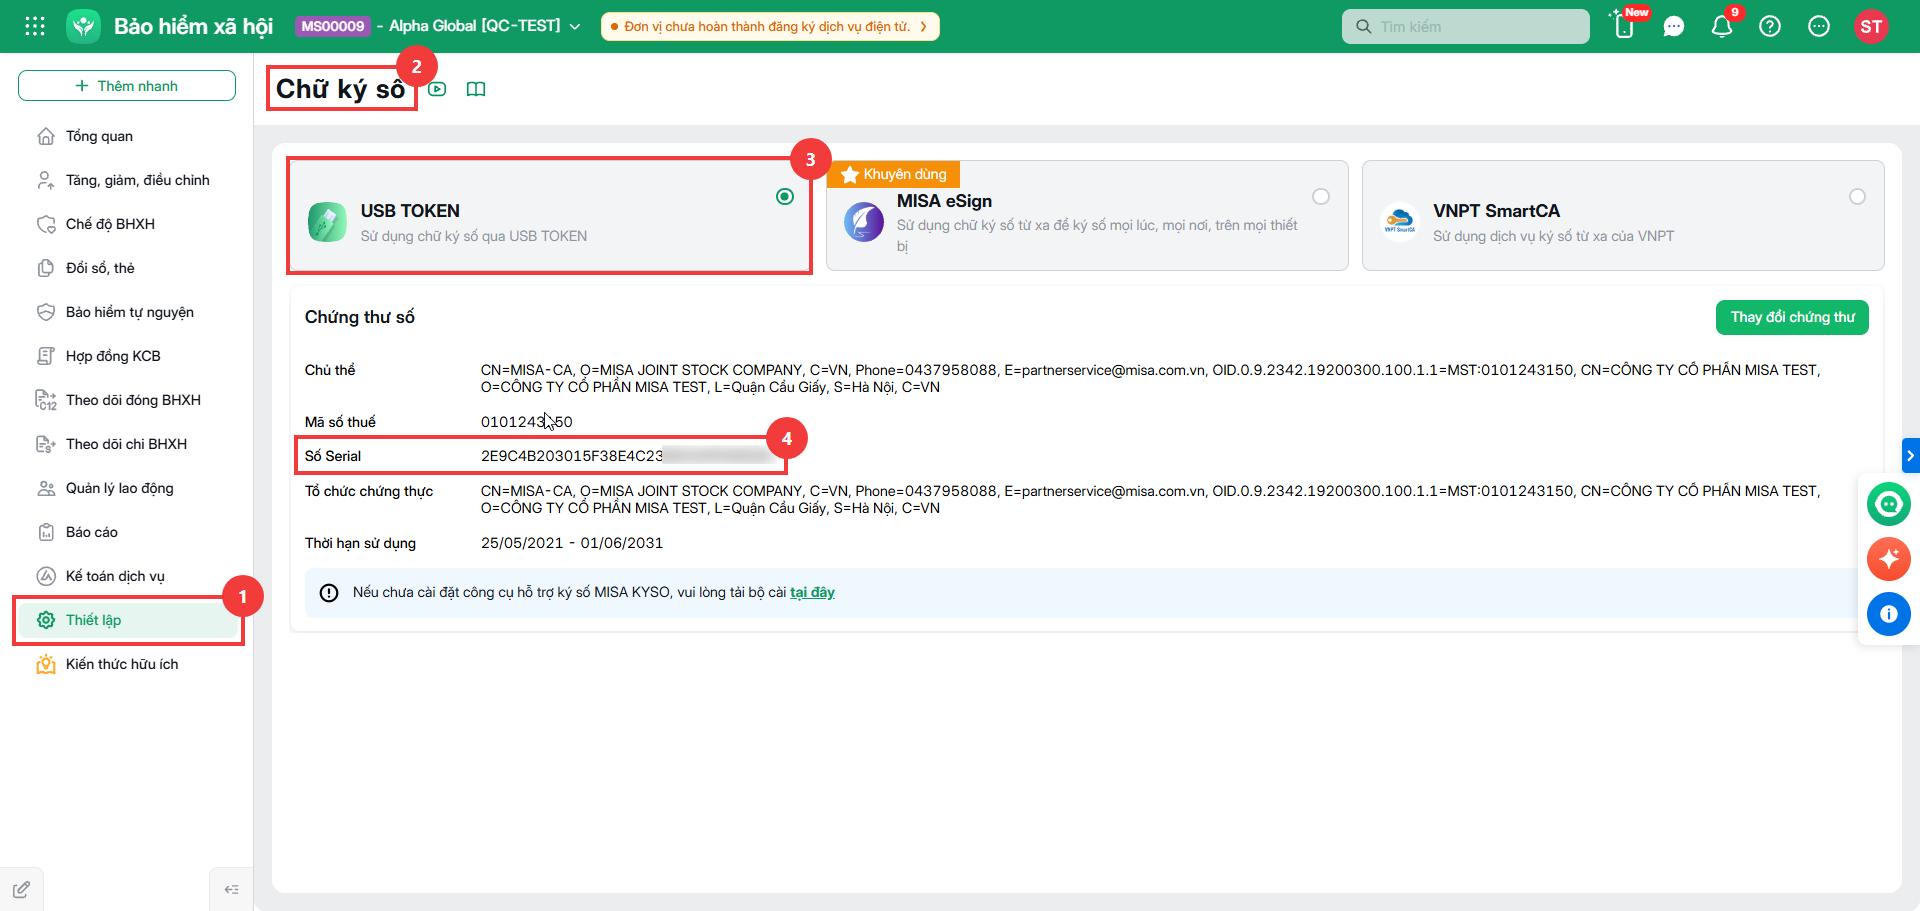Viewport: 1920px width, 911px height.
Task: Click the Mã số thuế value 0101243150
Action: [x=527, y=422]
